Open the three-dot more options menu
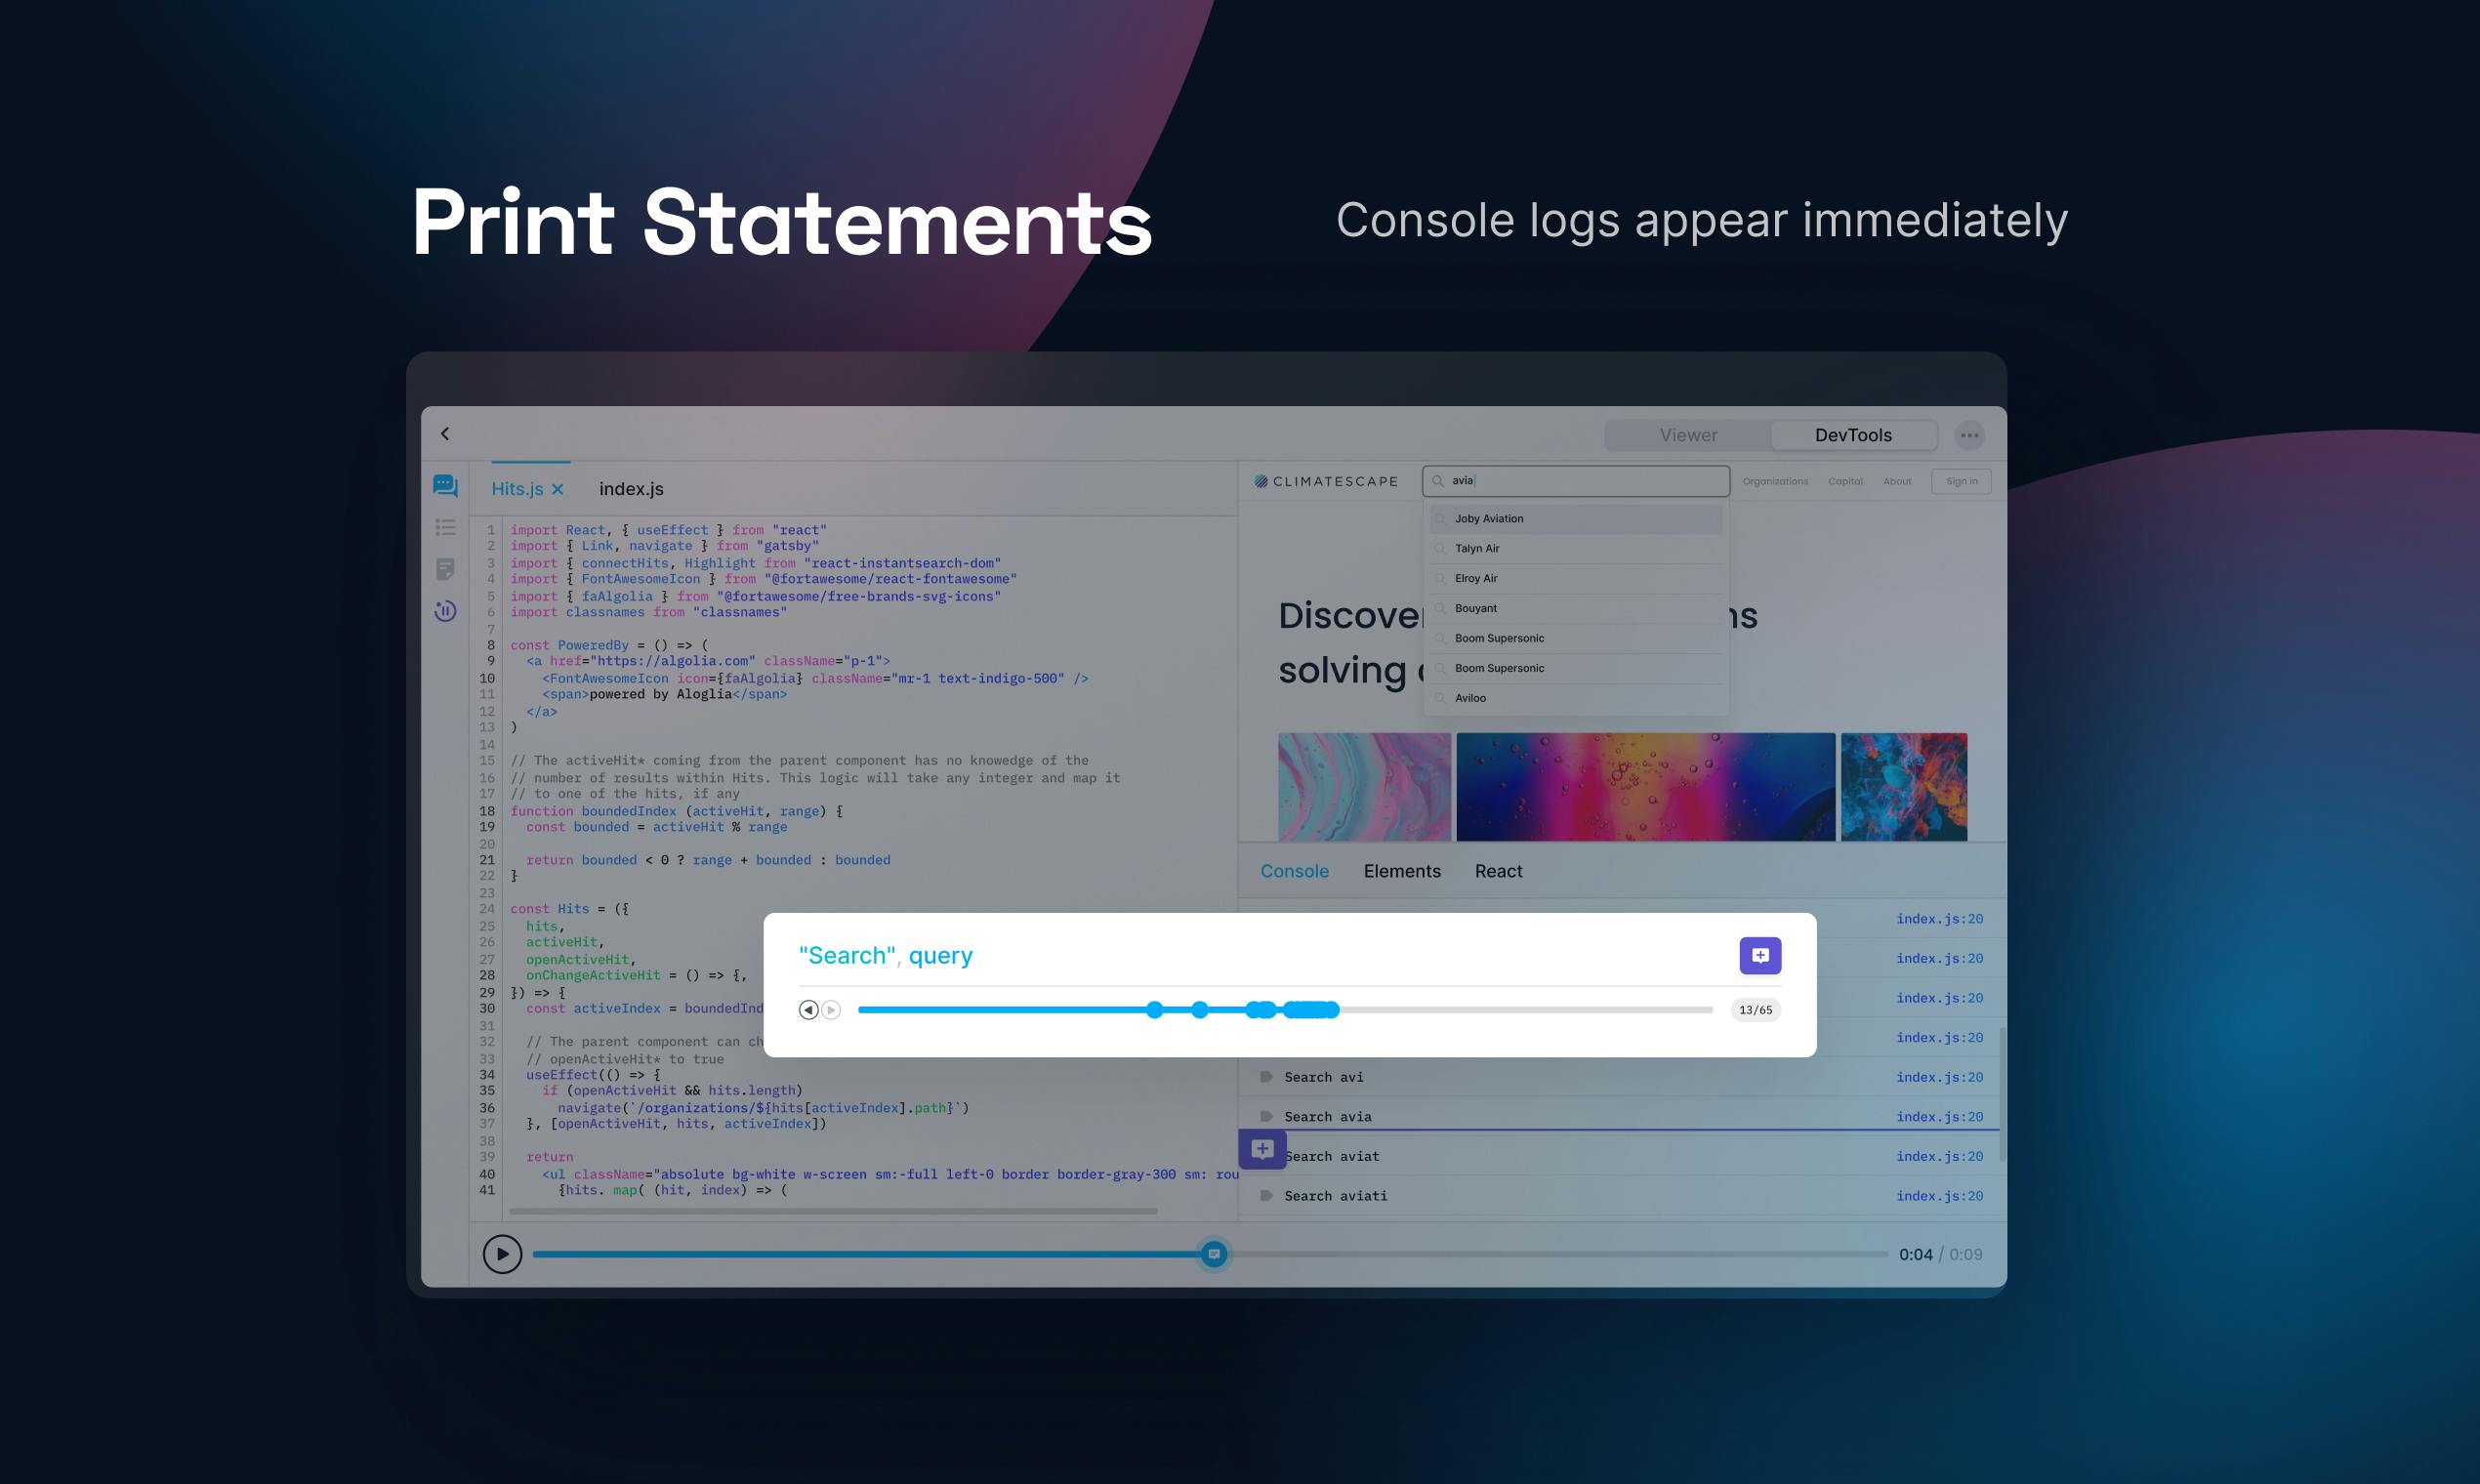The image size is (2480, 1484). (1969, 435)
